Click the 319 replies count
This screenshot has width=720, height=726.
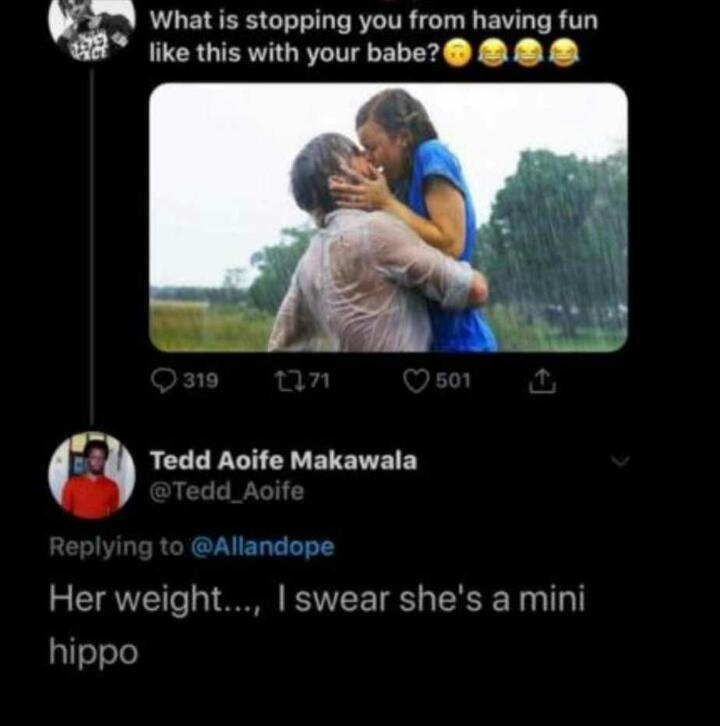202,381
